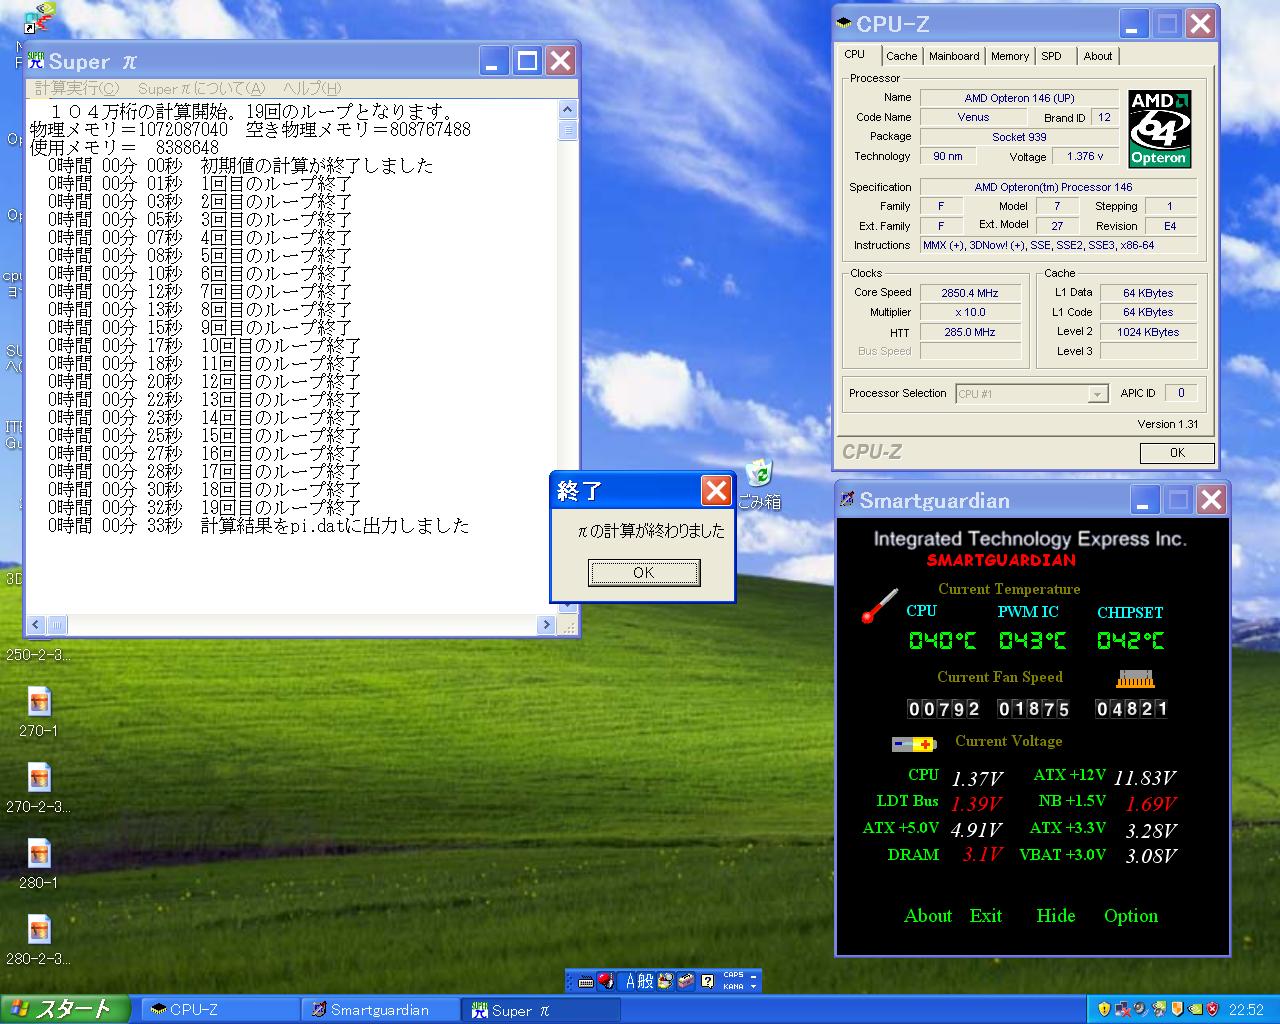The image size is (1280, 1024).
Task: Open the 270-2-3... desktop image file
Action: coord(39,778)
